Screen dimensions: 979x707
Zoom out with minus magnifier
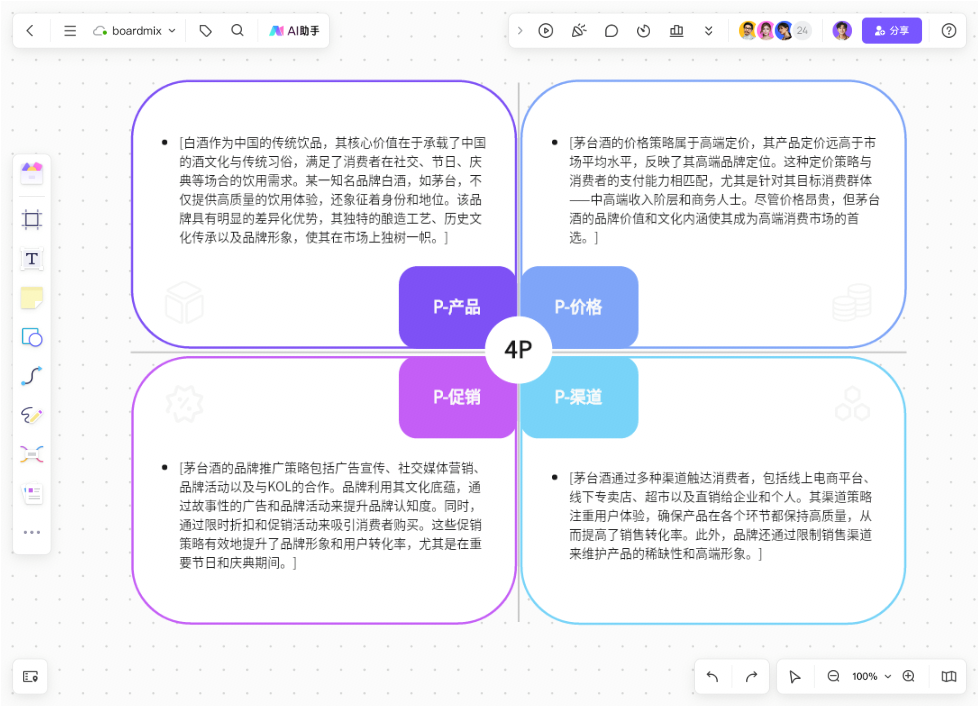[x=833, y=676]
